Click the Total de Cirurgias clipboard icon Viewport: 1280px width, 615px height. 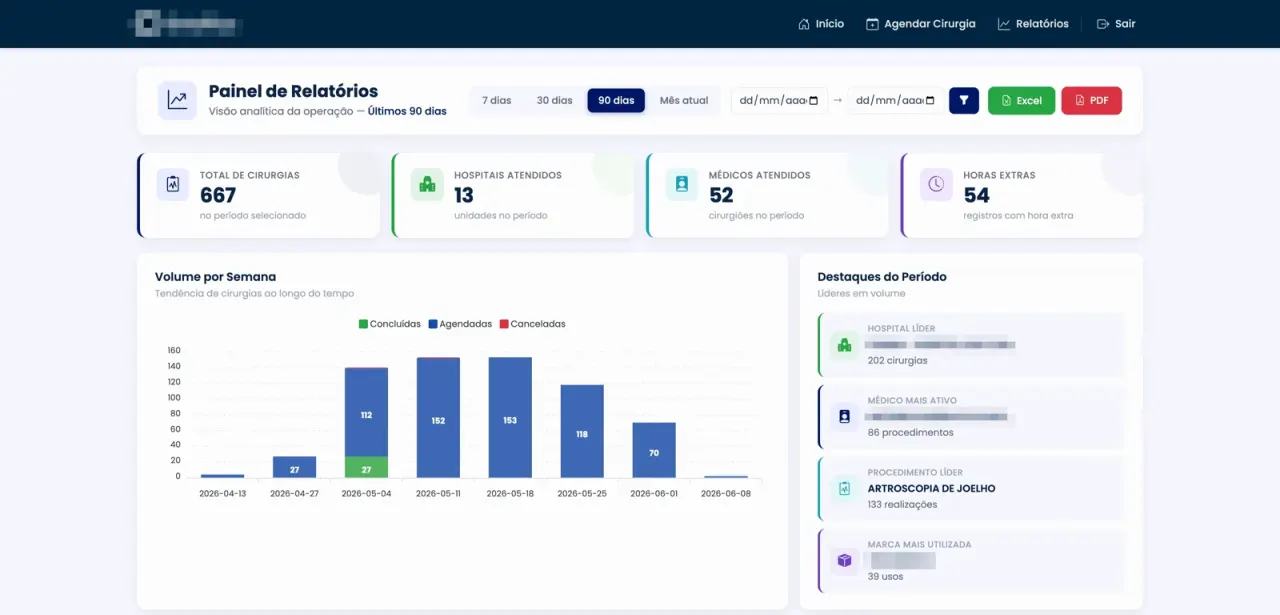[173, 184]
